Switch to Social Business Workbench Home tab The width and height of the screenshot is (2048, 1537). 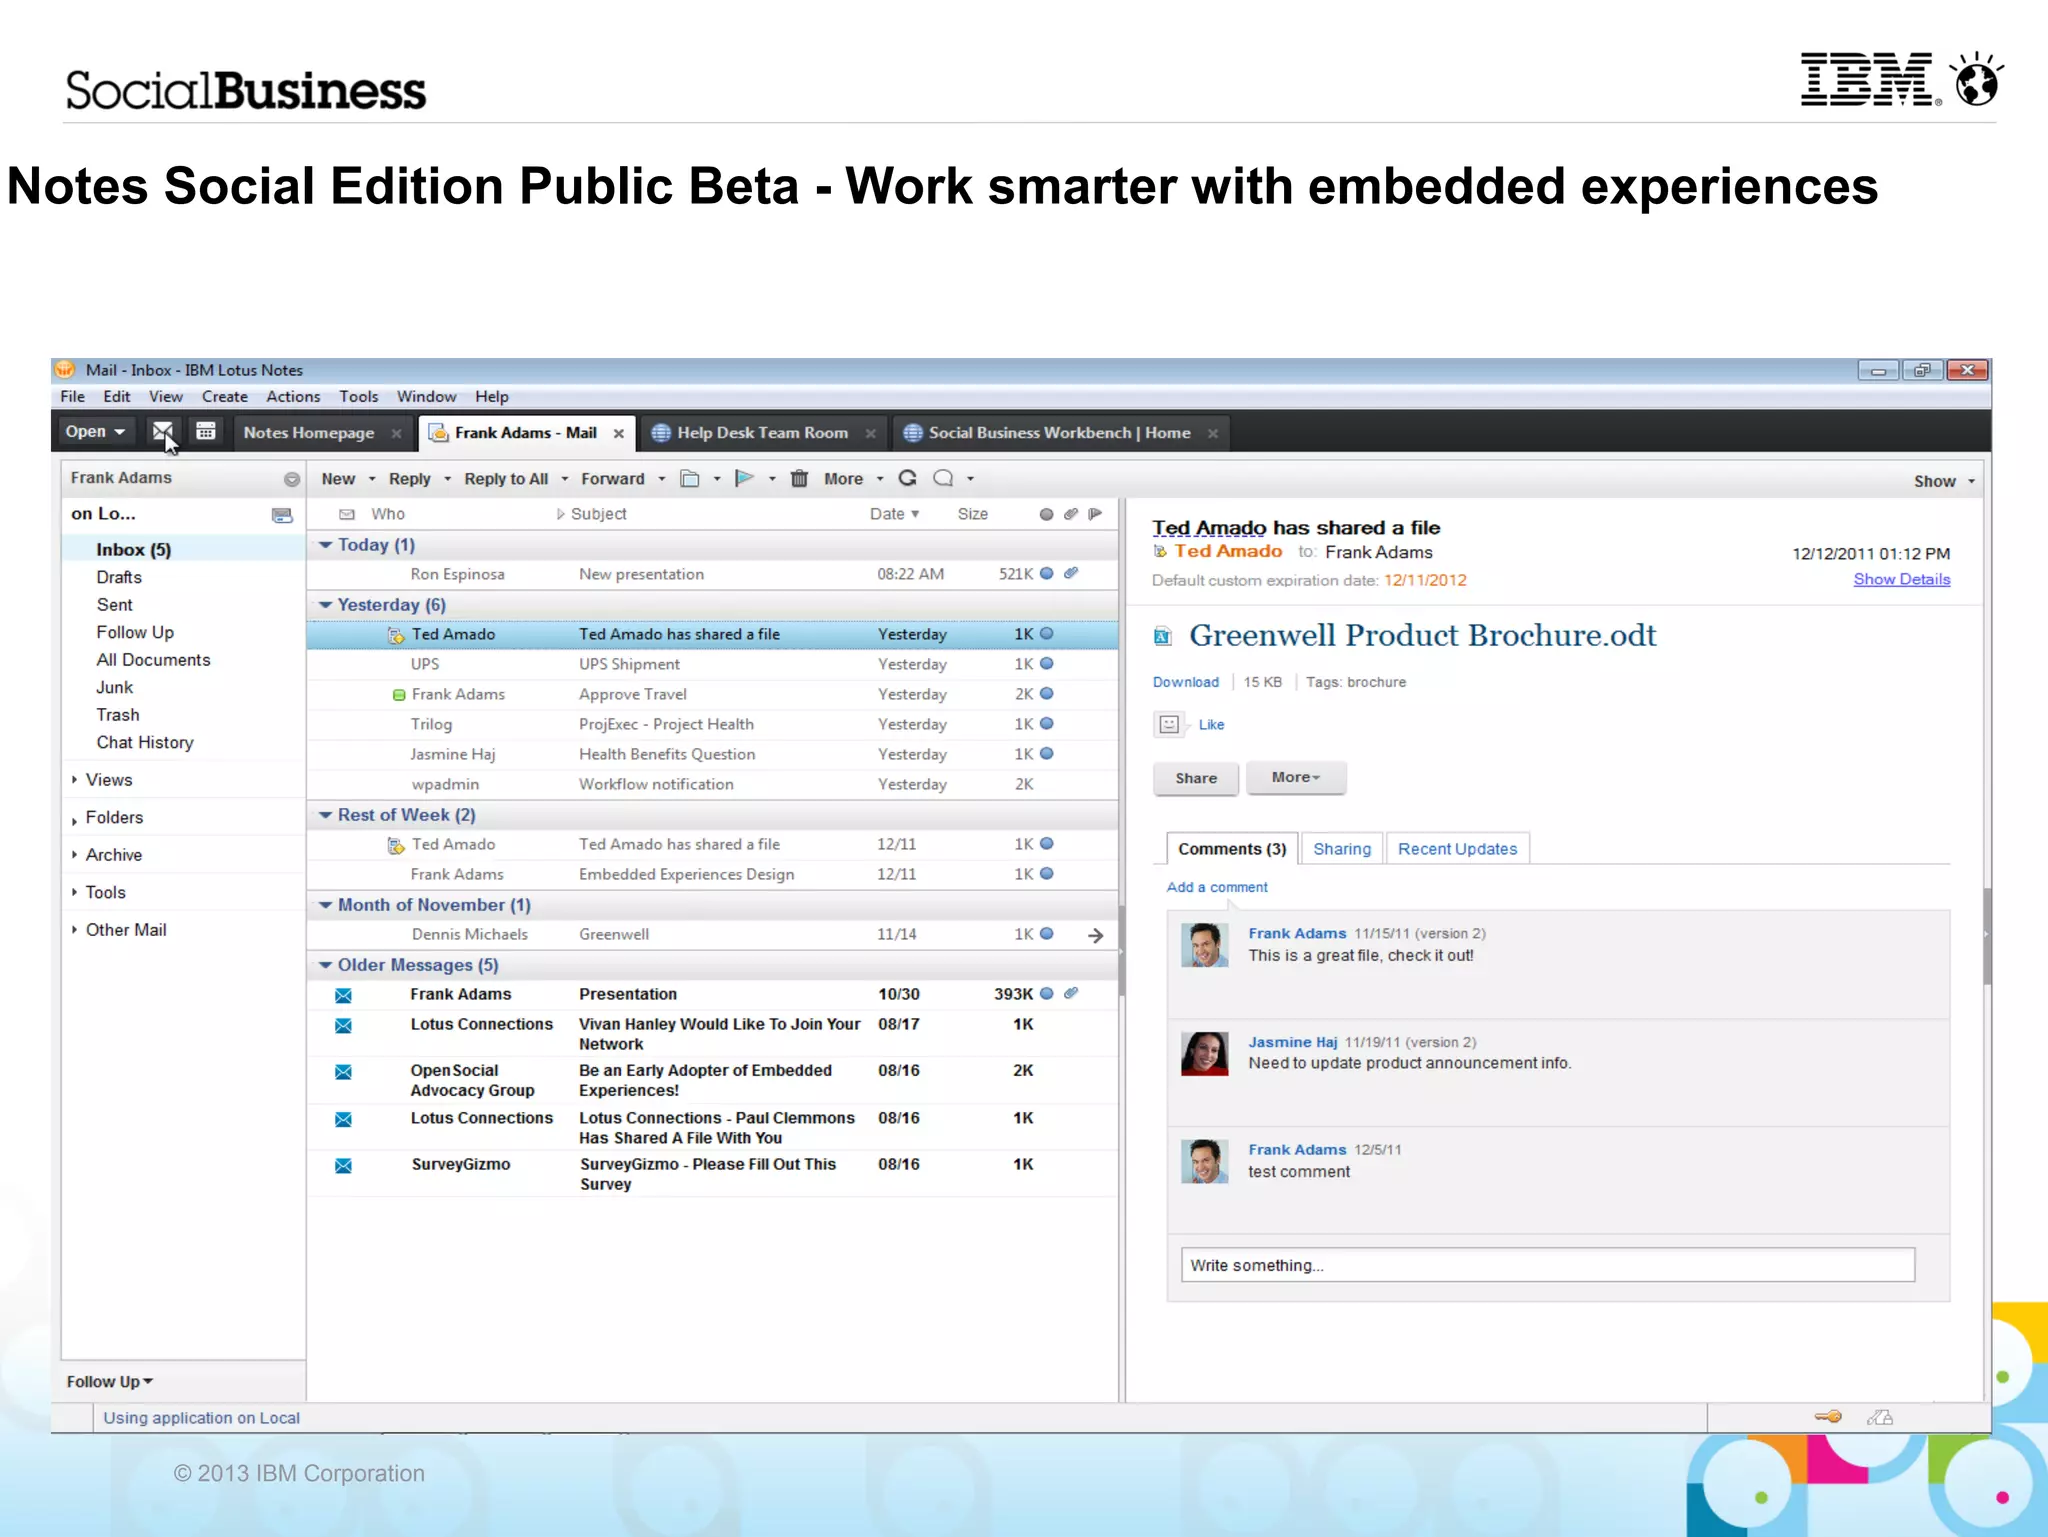click(1059, 433)
